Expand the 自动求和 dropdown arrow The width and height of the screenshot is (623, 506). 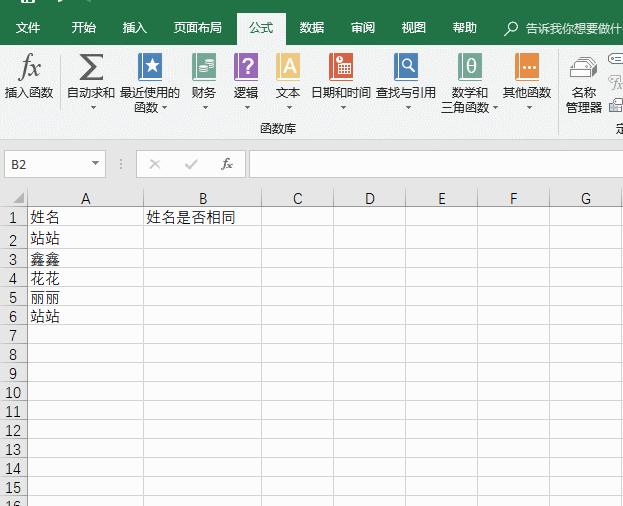(x=93, y=108)
